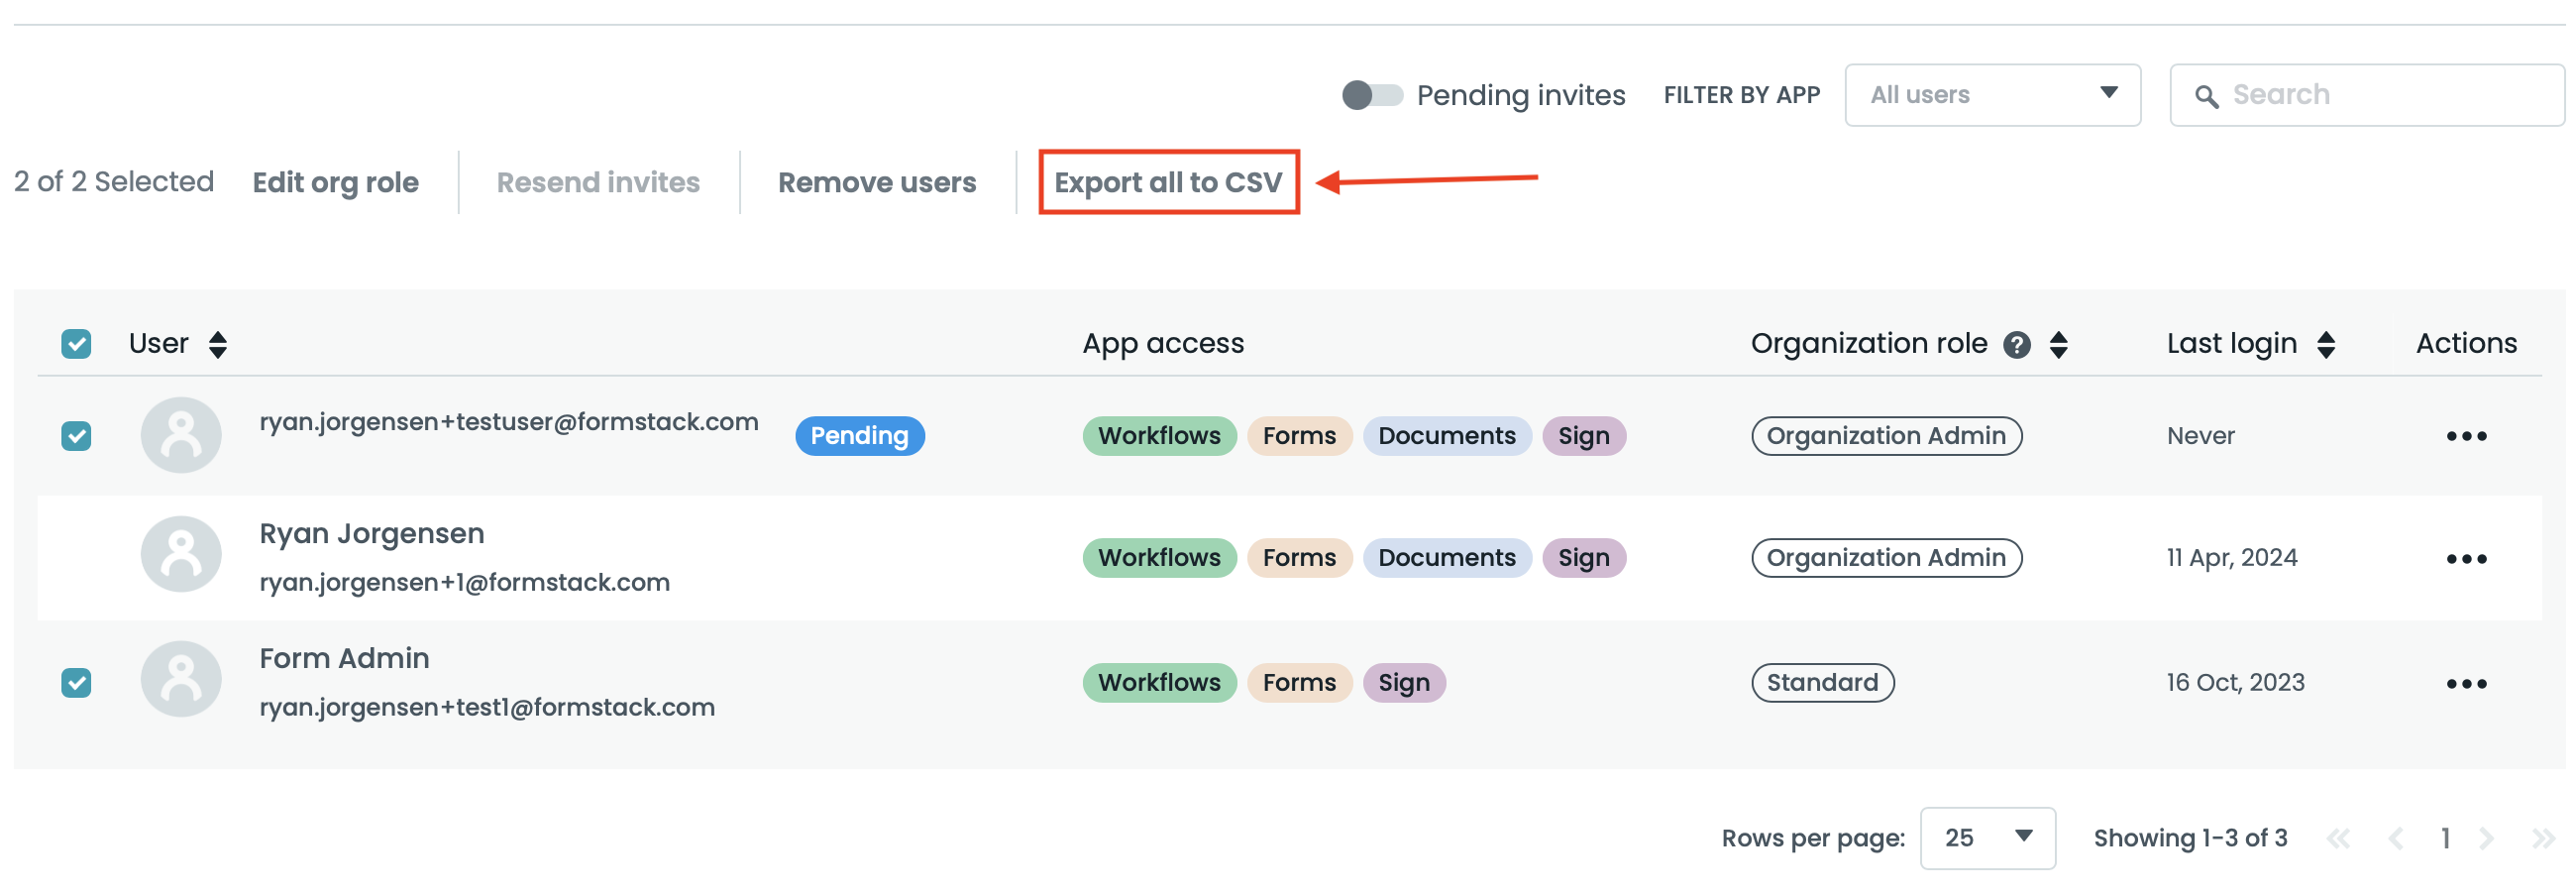This screenshot has height=895, width=2576.
Task: Click the help icon beside Organization role
Action: (2016, 345)
